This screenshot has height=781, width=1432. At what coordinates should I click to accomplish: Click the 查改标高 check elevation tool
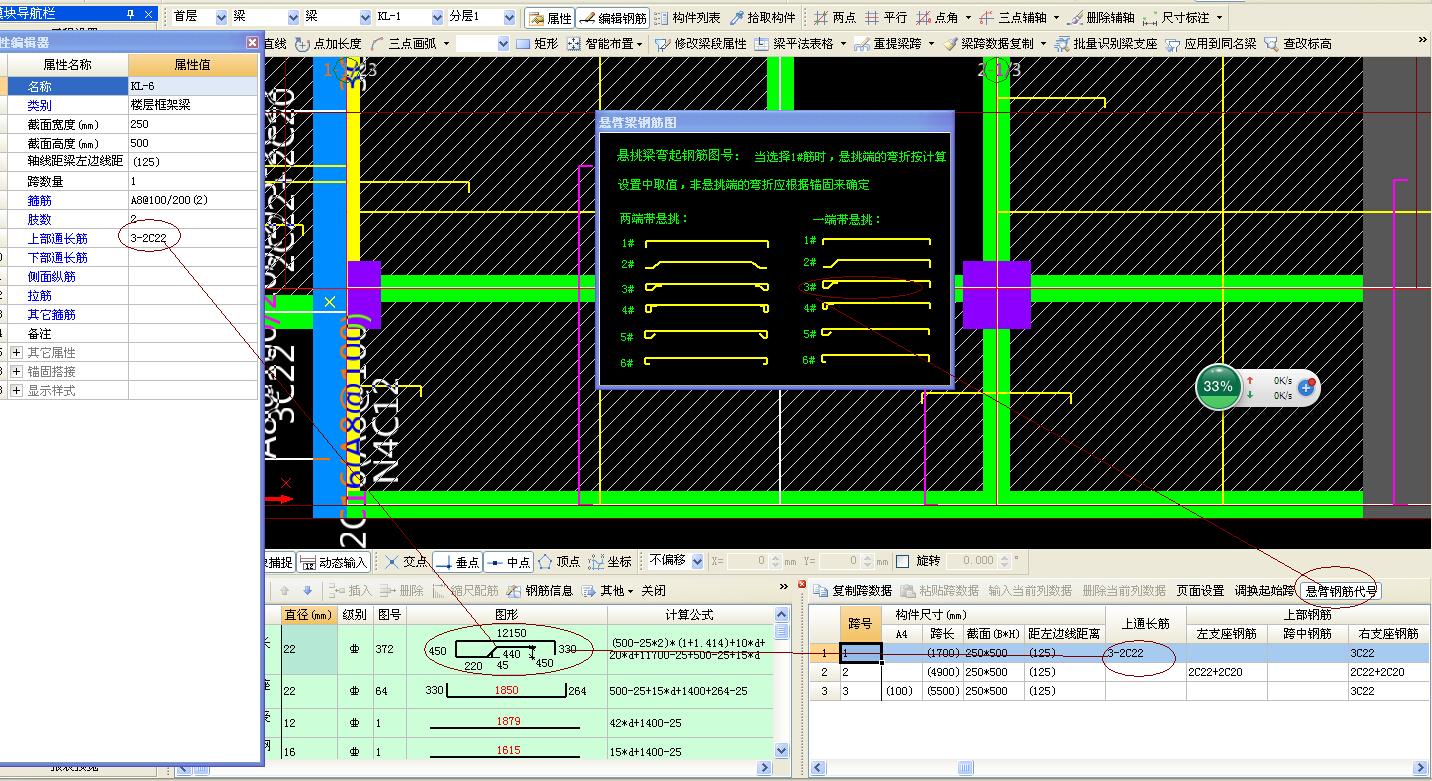(1298, 44)
